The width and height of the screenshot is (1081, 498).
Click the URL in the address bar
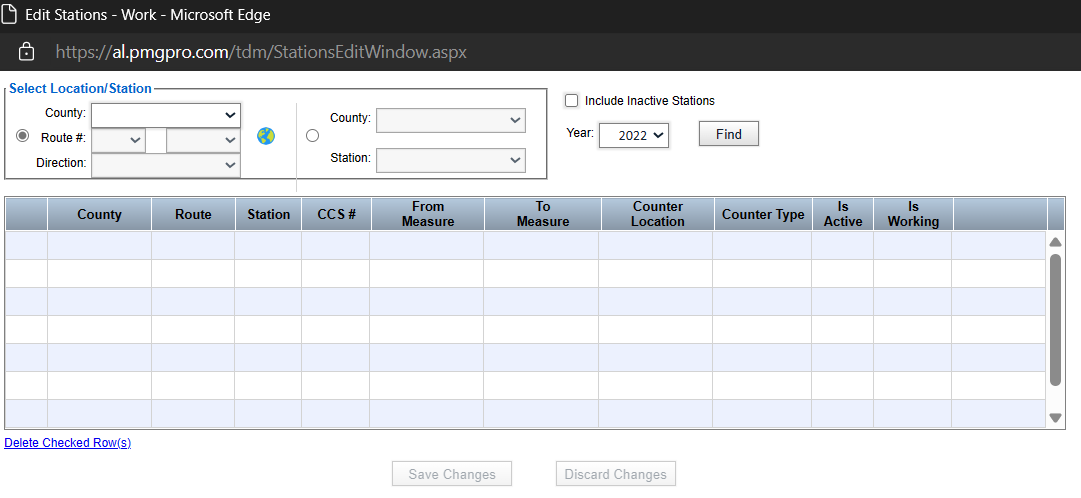[x=261, y=52]
